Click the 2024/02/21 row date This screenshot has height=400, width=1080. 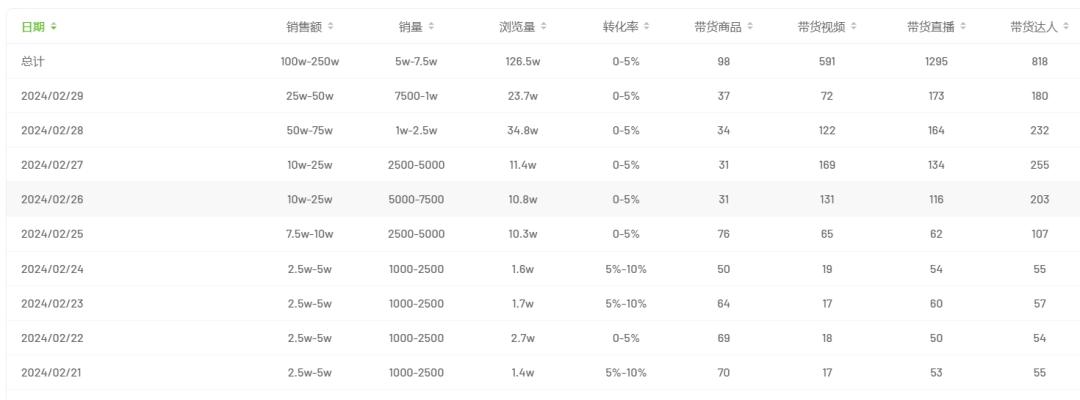click(x=52, y=372)
